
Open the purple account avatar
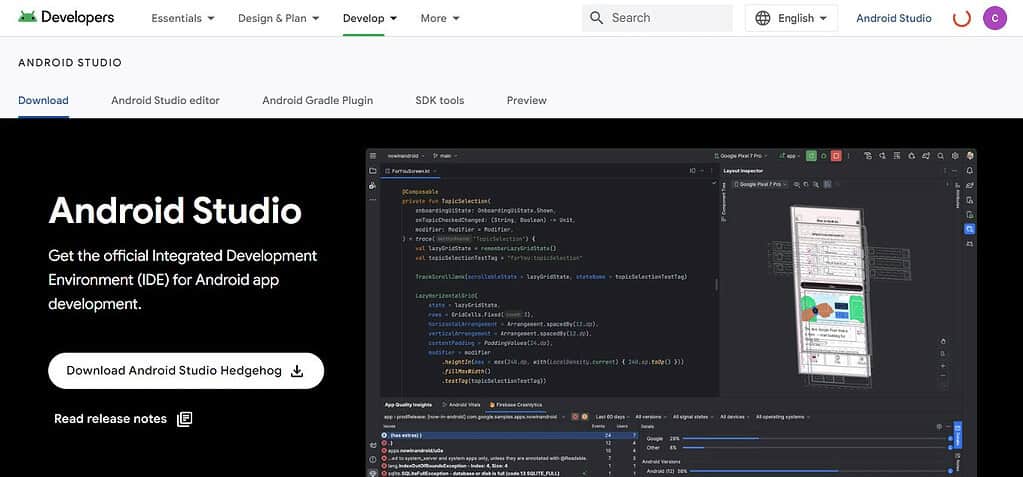(x=994, y=18)
